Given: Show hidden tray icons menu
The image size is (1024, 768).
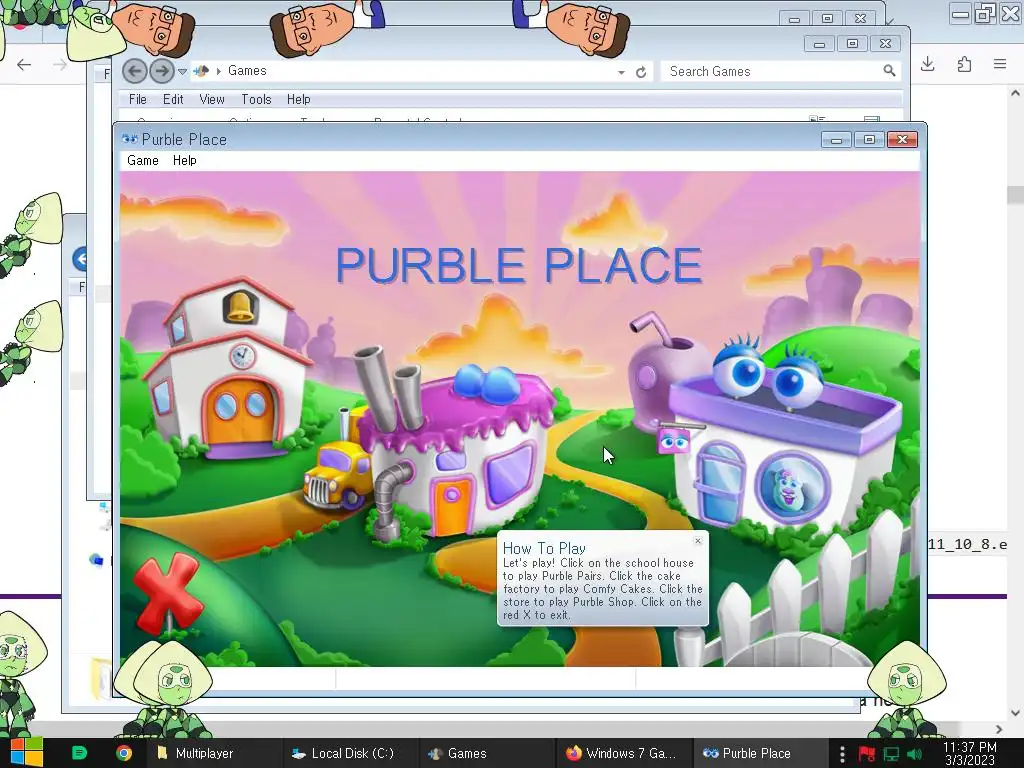Looking at the screenshot, I should [842, 754].
